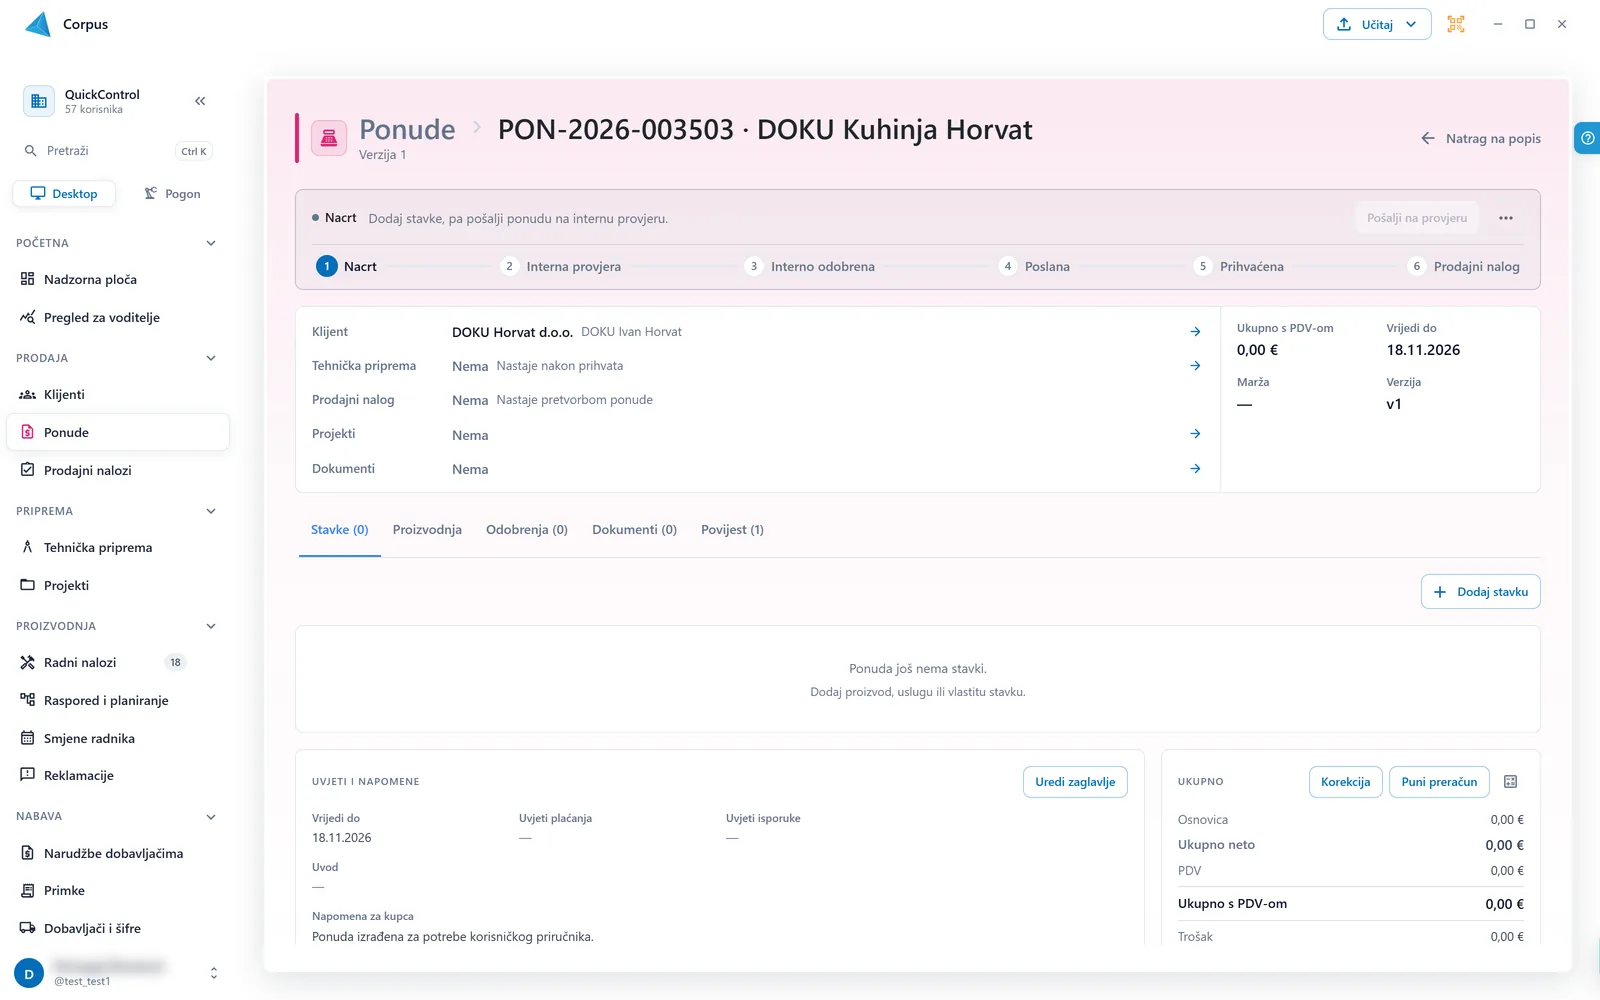Collapse the PROIZVODNJA section

coord(211,626)
